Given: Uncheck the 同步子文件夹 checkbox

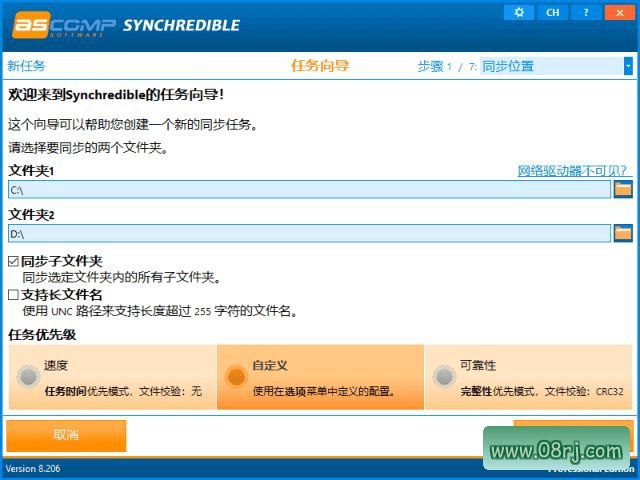Looking at the screenshot, I should pyautogui.click(x=13, y=261).
